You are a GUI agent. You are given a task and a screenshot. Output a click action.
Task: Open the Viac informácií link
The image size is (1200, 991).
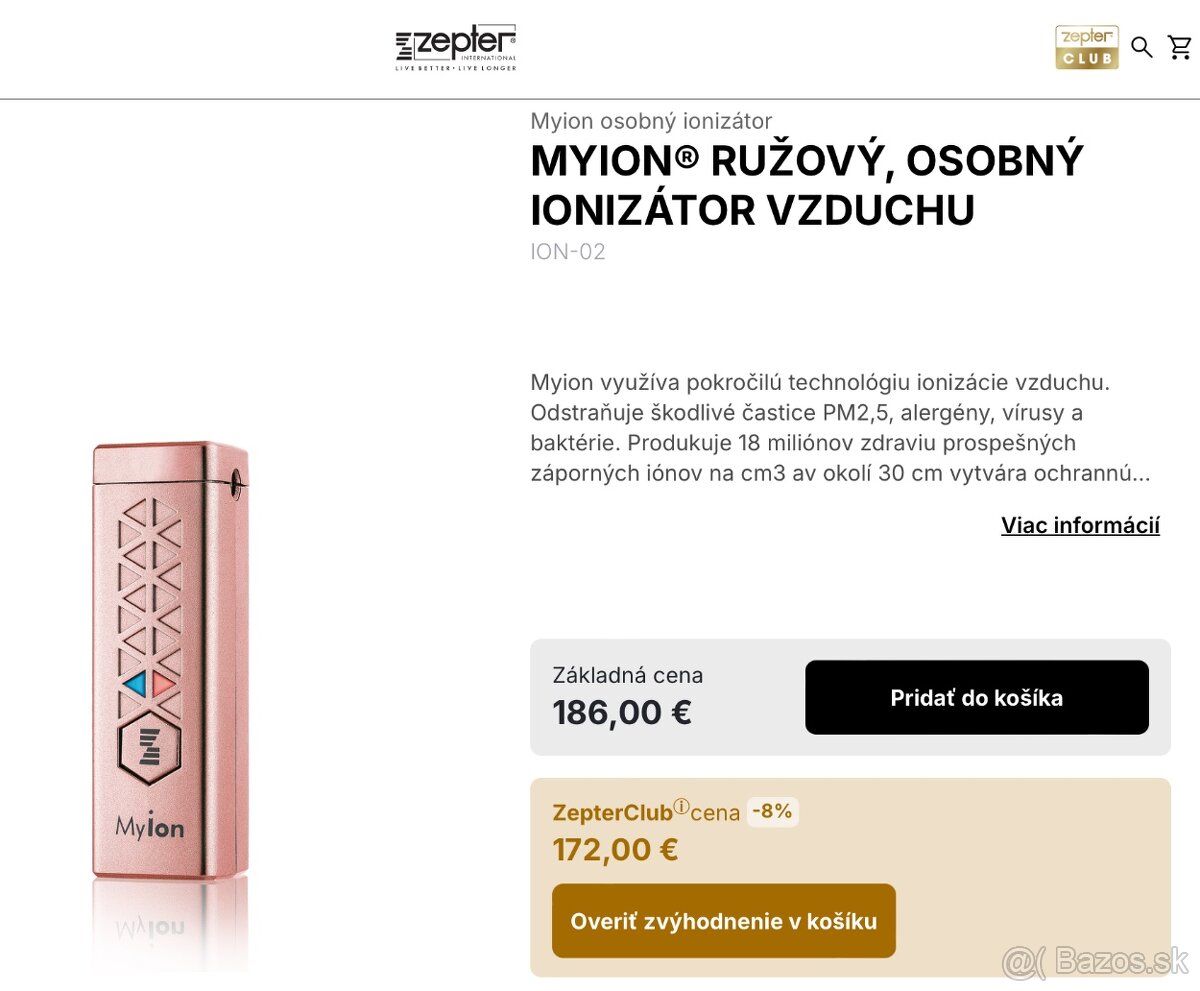(x=1080, y=525)
